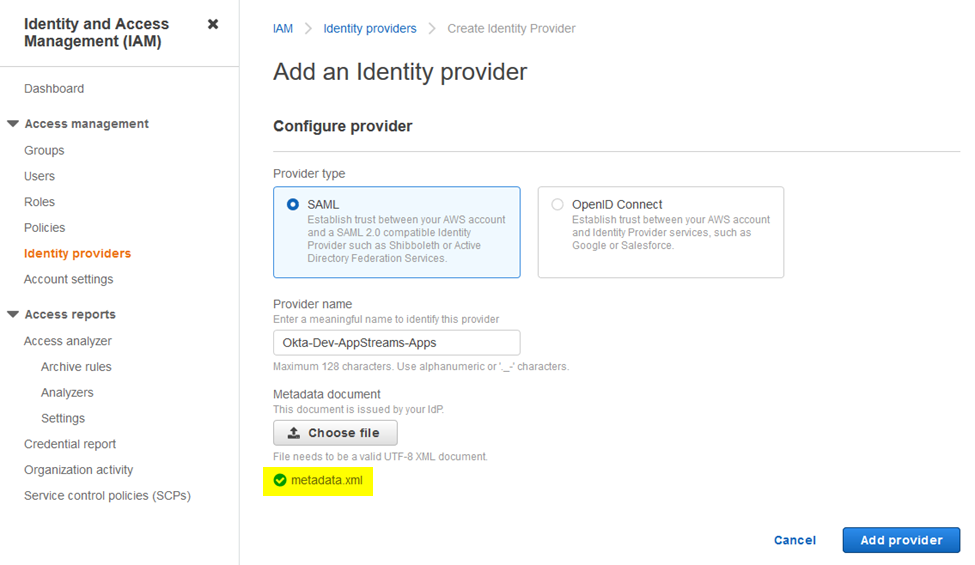Open Roles in the sidebar

pyautogui.click(x=39, y=202)
